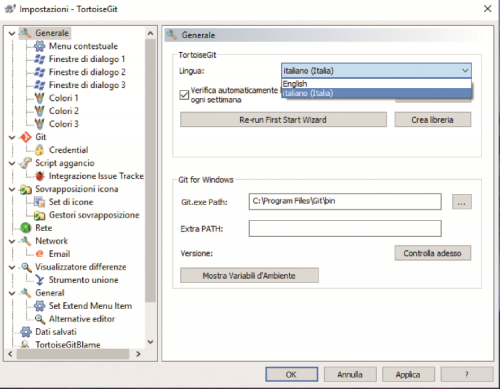Click the Sovrapposizioni icona folder icon

(x=26, y=189)
